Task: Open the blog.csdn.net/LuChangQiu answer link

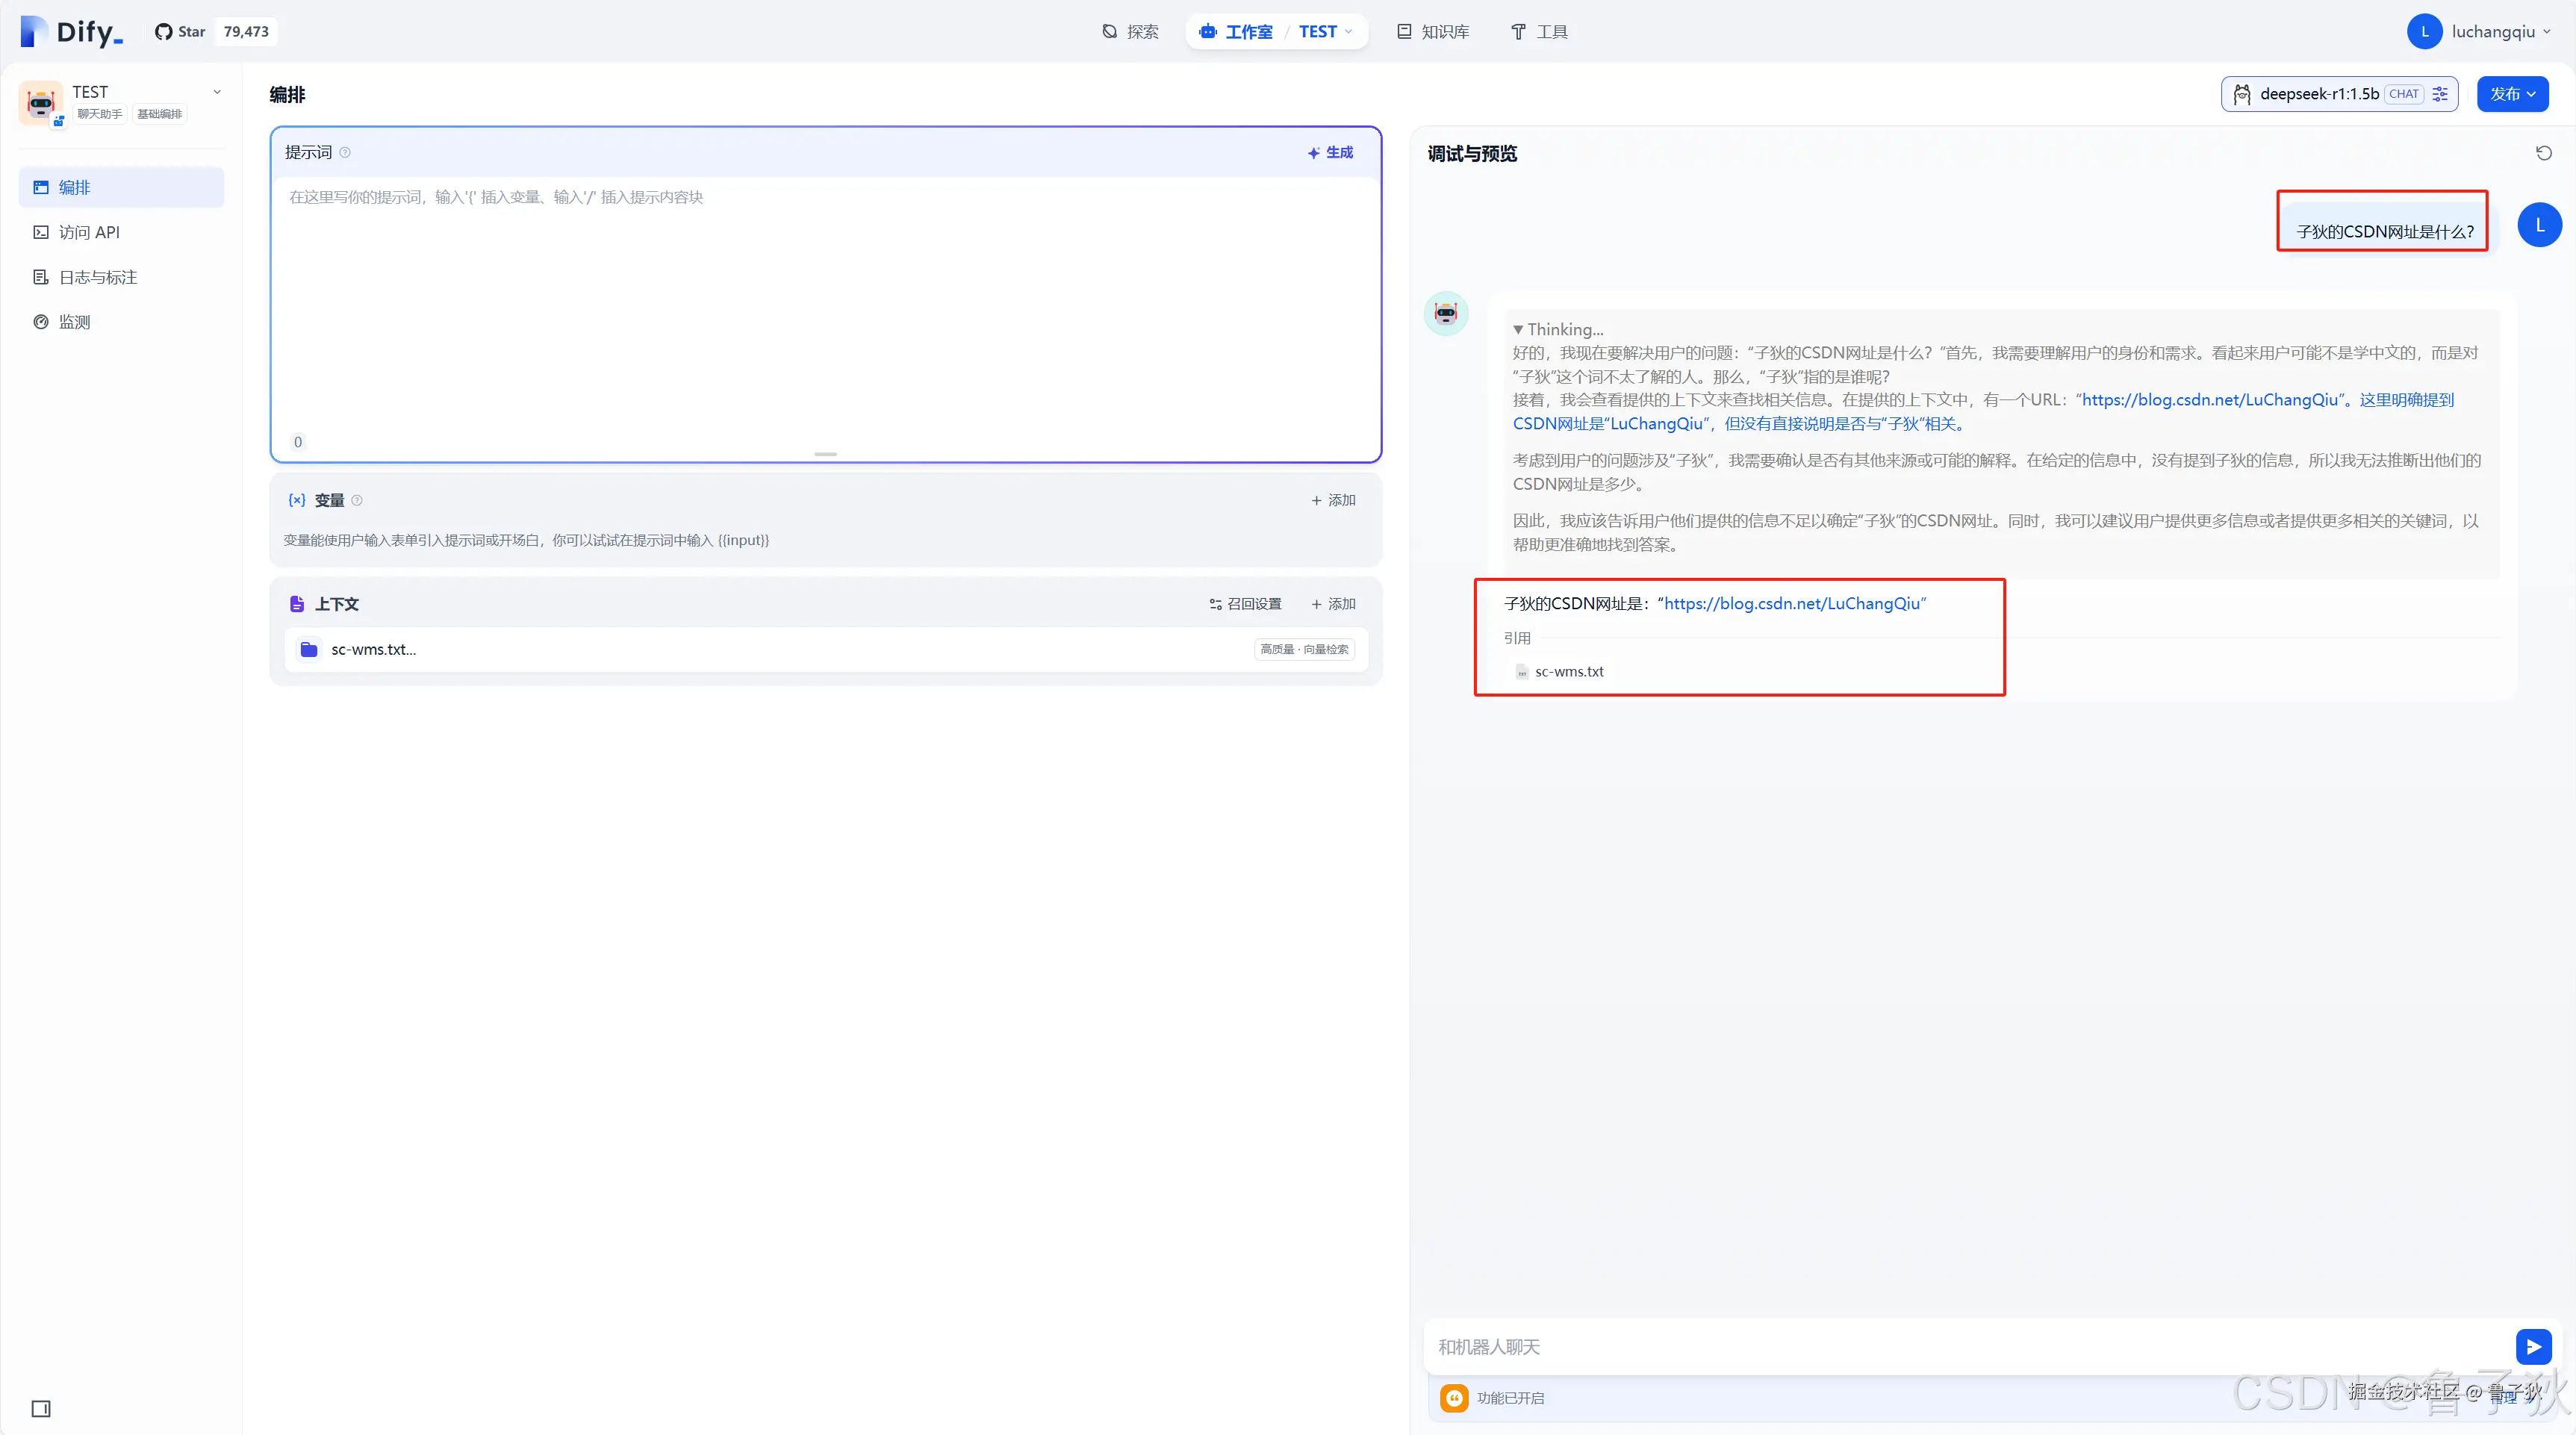Action: coord(1792,603)
